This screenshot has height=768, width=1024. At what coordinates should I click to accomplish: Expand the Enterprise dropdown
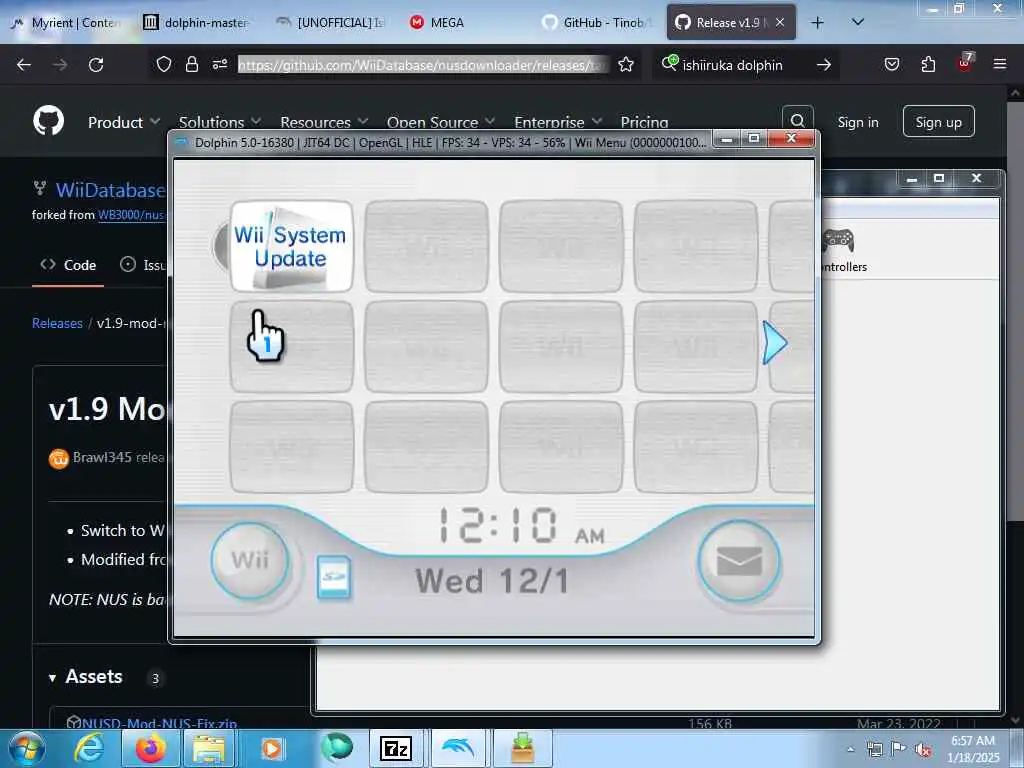(558, 122)
